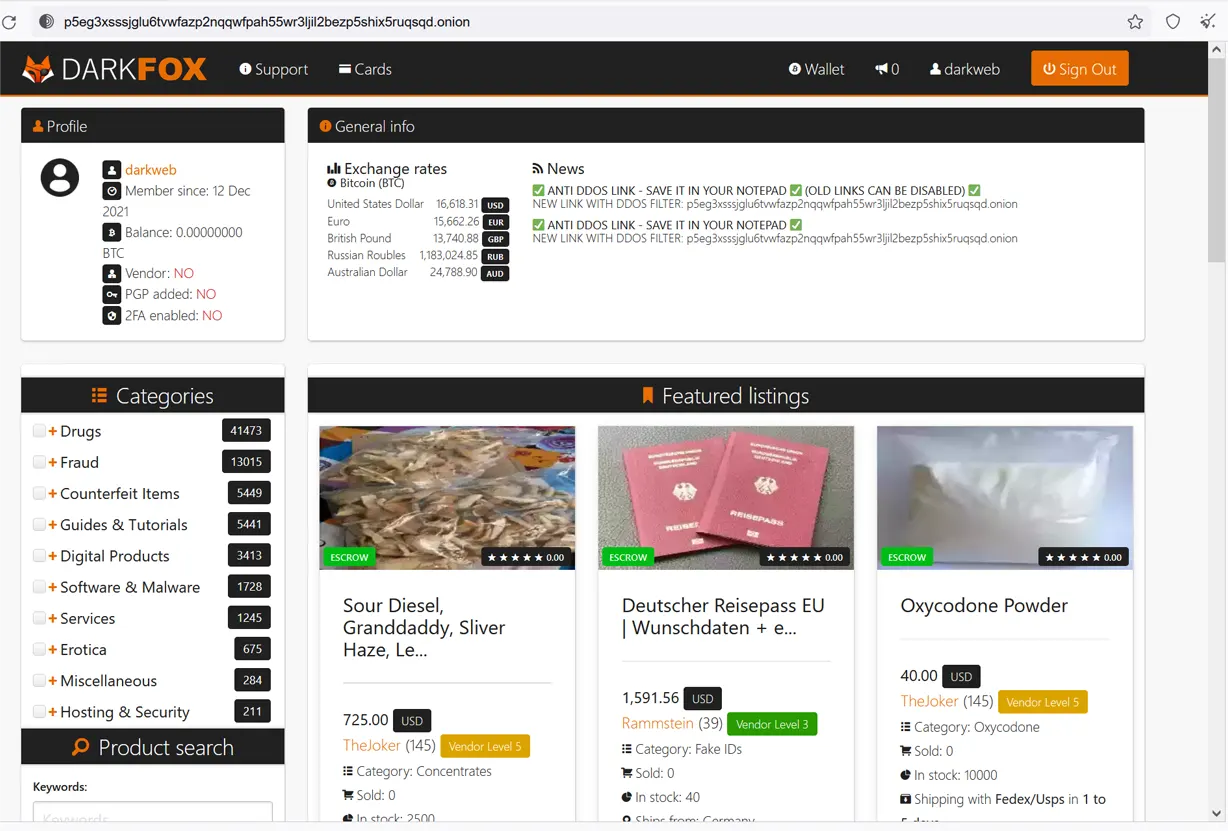Click the shield icon in the address bar
The width and height of the screenshot is (1228, 831).
1173,22
